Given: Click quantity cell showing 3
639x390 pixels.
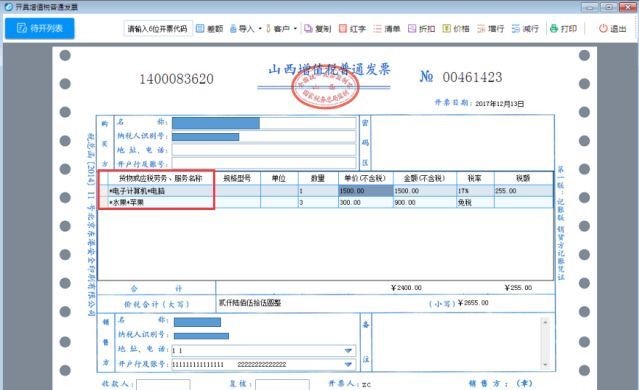Looking at the screenshot, I should [318, 202].
